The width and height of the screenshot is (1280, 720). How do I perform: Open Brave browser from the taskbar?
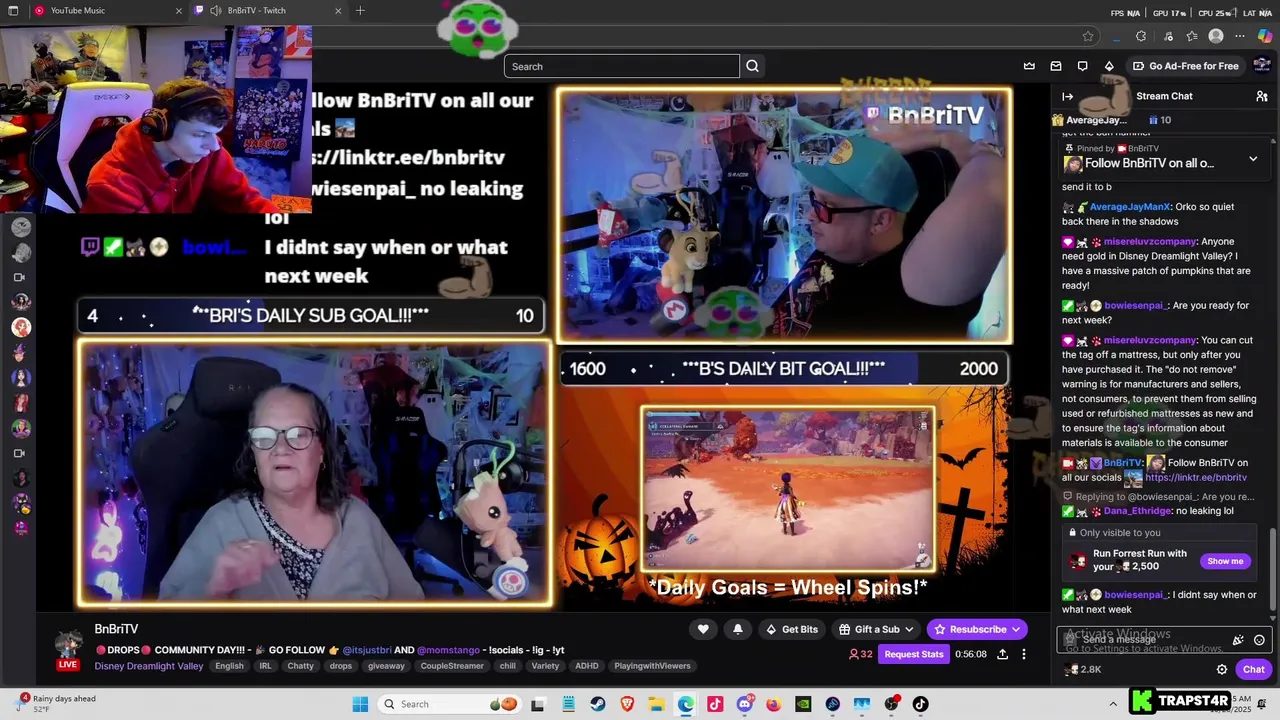(x=627, y=704)
